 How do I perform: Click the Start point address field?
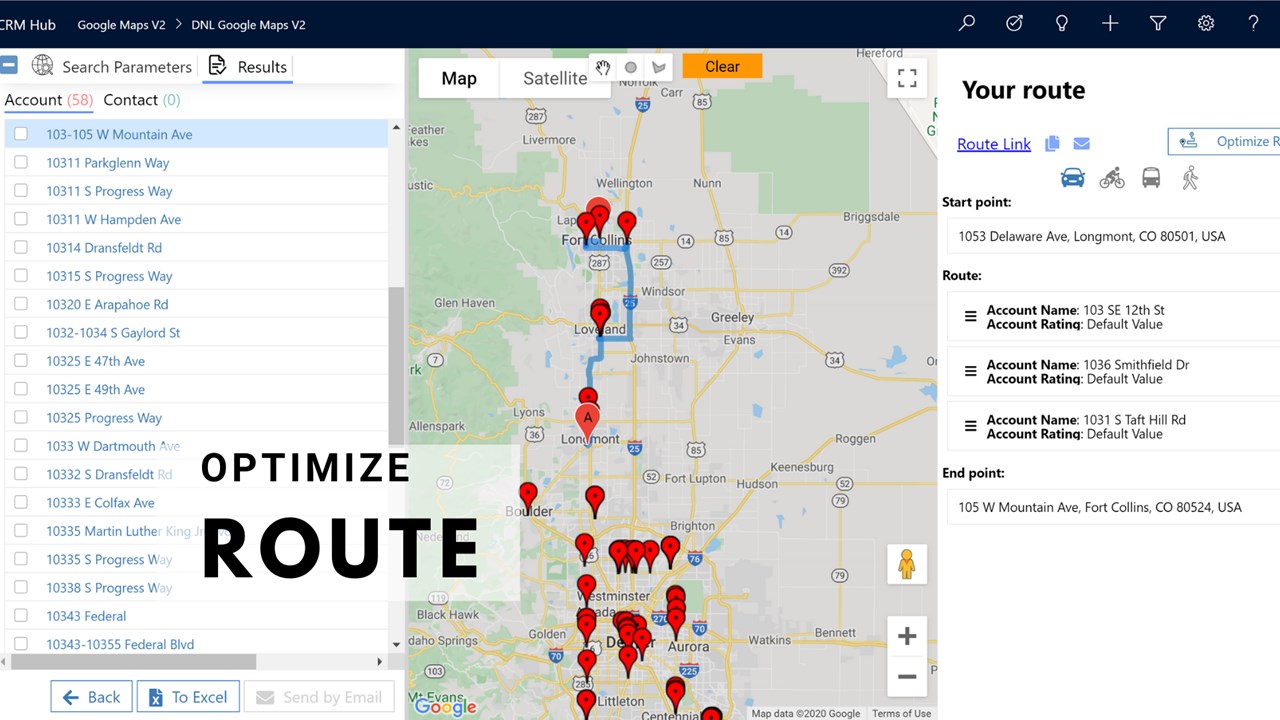pos(1113,236)
